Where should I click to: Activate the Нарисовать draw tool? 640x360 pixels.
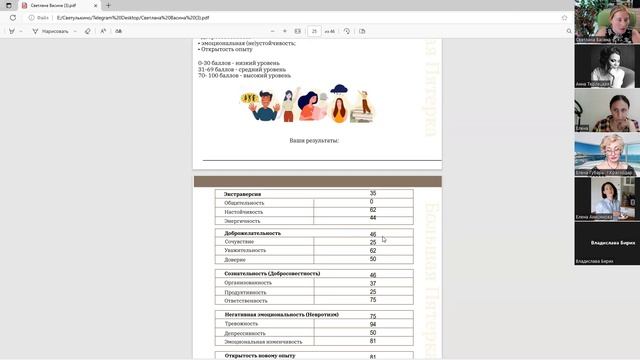(51, 31)
